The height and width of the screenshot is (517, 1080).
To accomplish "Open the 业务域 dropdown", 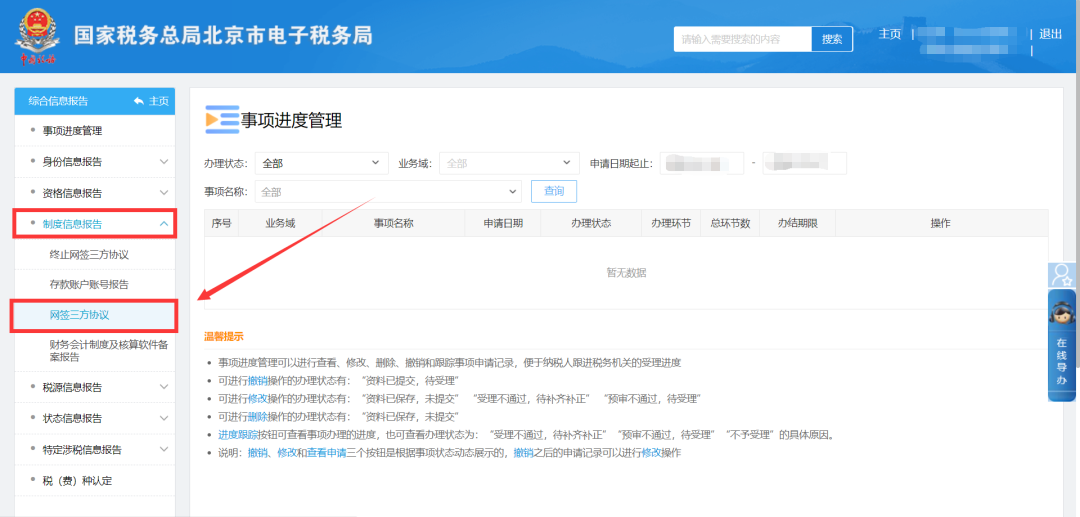I will pyautogui.click(x=509, y=163).
